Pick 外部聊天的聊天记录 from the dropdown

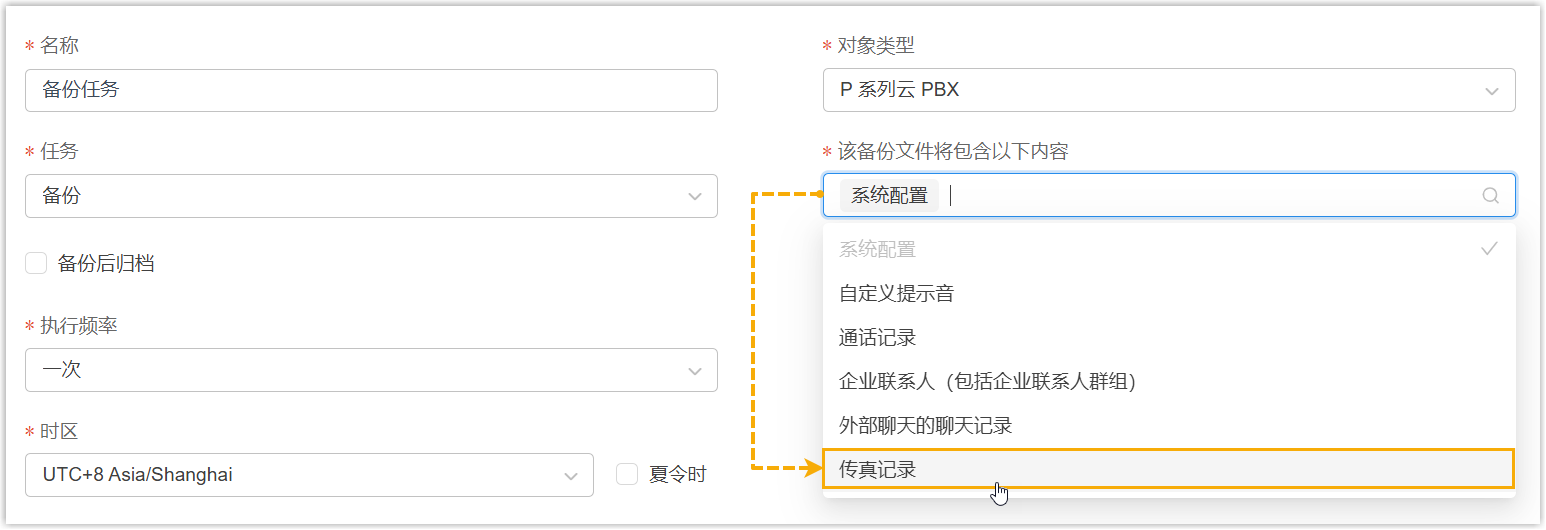925,426
